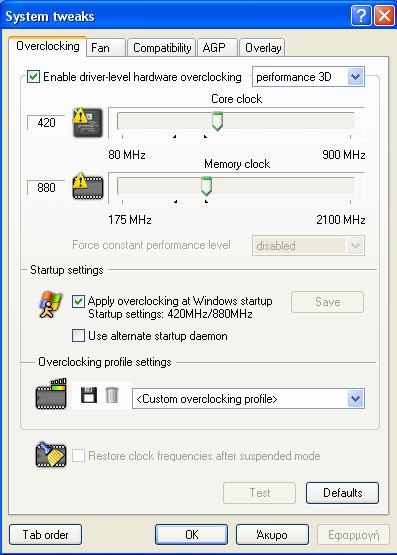Image resolution: width=397 pixels, height=555 pixels.
Task: Click the core clock GPU chip warning icon
Action: coord(88,122)
